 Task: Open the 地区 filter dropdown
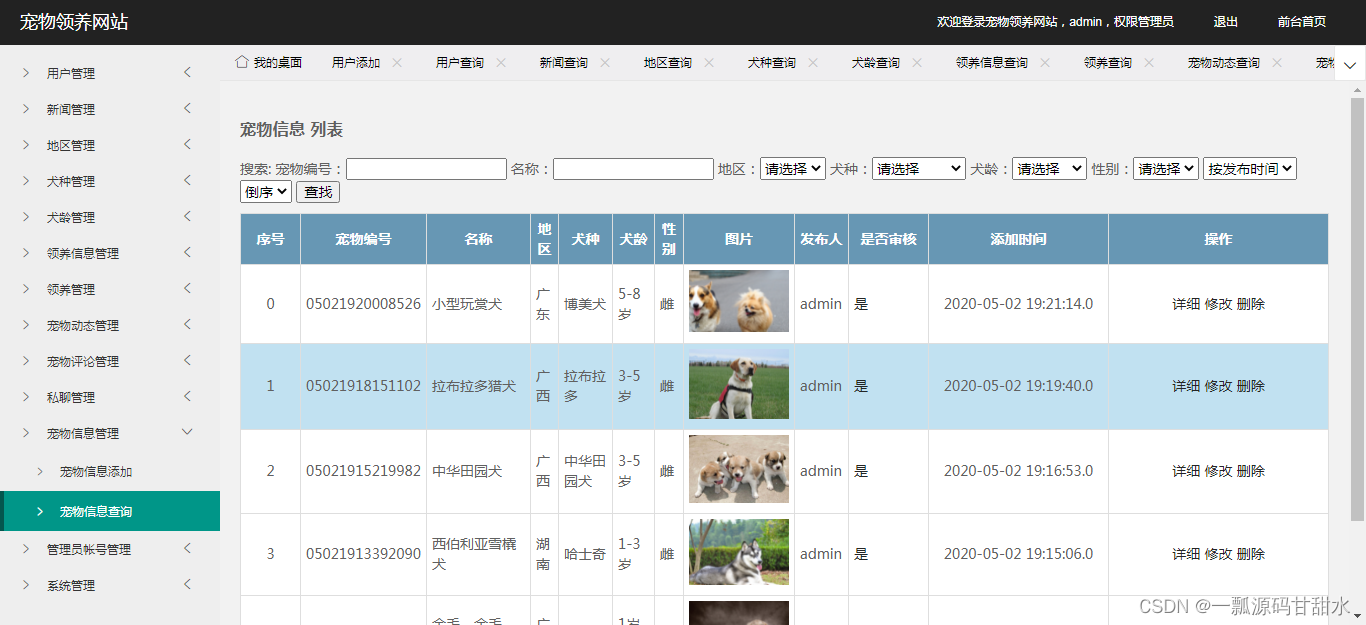(x=793, y=169)
